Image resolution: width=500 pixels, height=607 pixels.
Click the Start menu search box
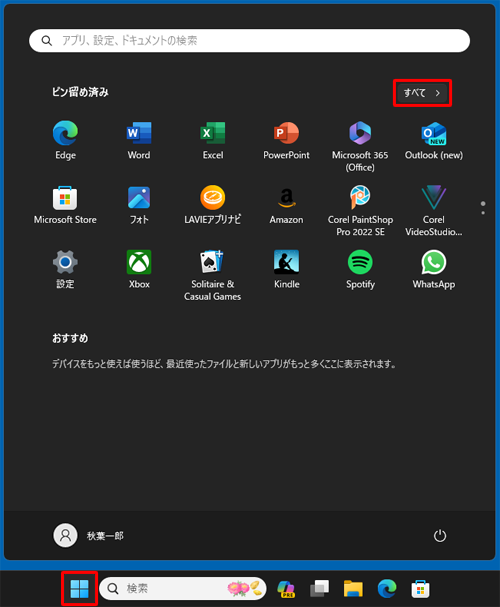click(x=250, y=41)
